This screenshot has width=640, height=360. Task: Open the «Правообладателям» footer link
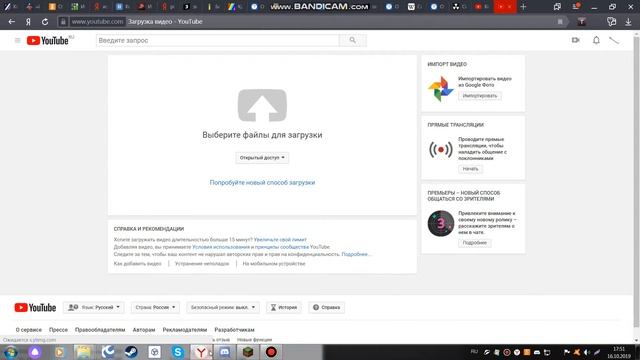click(100, 330)
